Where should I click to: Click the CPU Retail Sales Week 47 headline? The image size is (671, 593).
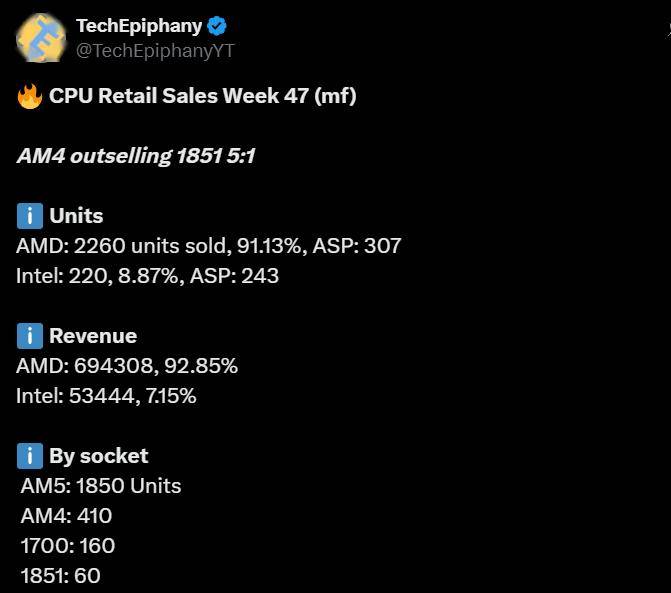click(x=202, y=96)
